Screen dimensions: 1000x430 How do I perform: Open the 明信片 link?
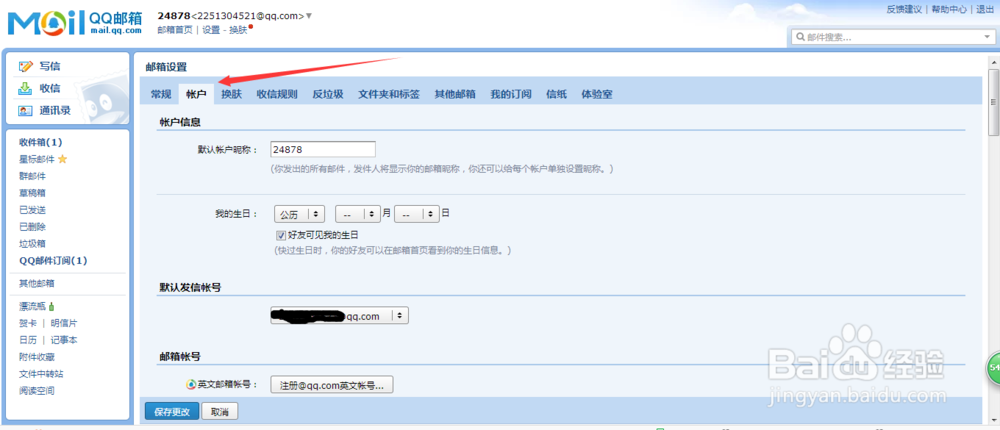pos(64,323)
